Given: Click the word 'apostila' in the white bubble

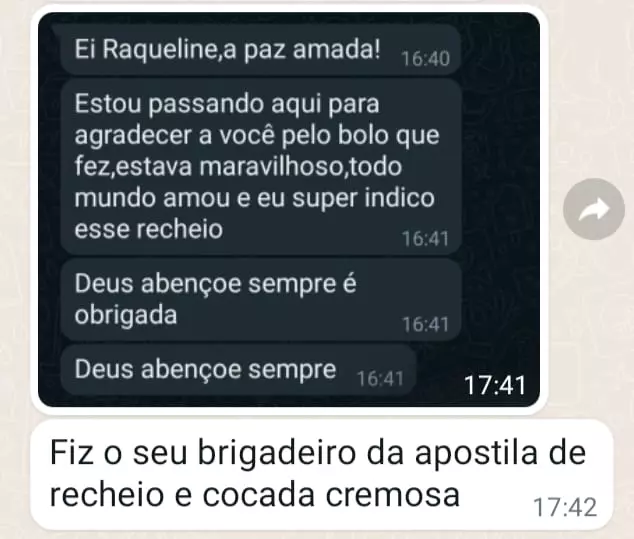Looking at the screenshot, I should click(x=476, y=453).
